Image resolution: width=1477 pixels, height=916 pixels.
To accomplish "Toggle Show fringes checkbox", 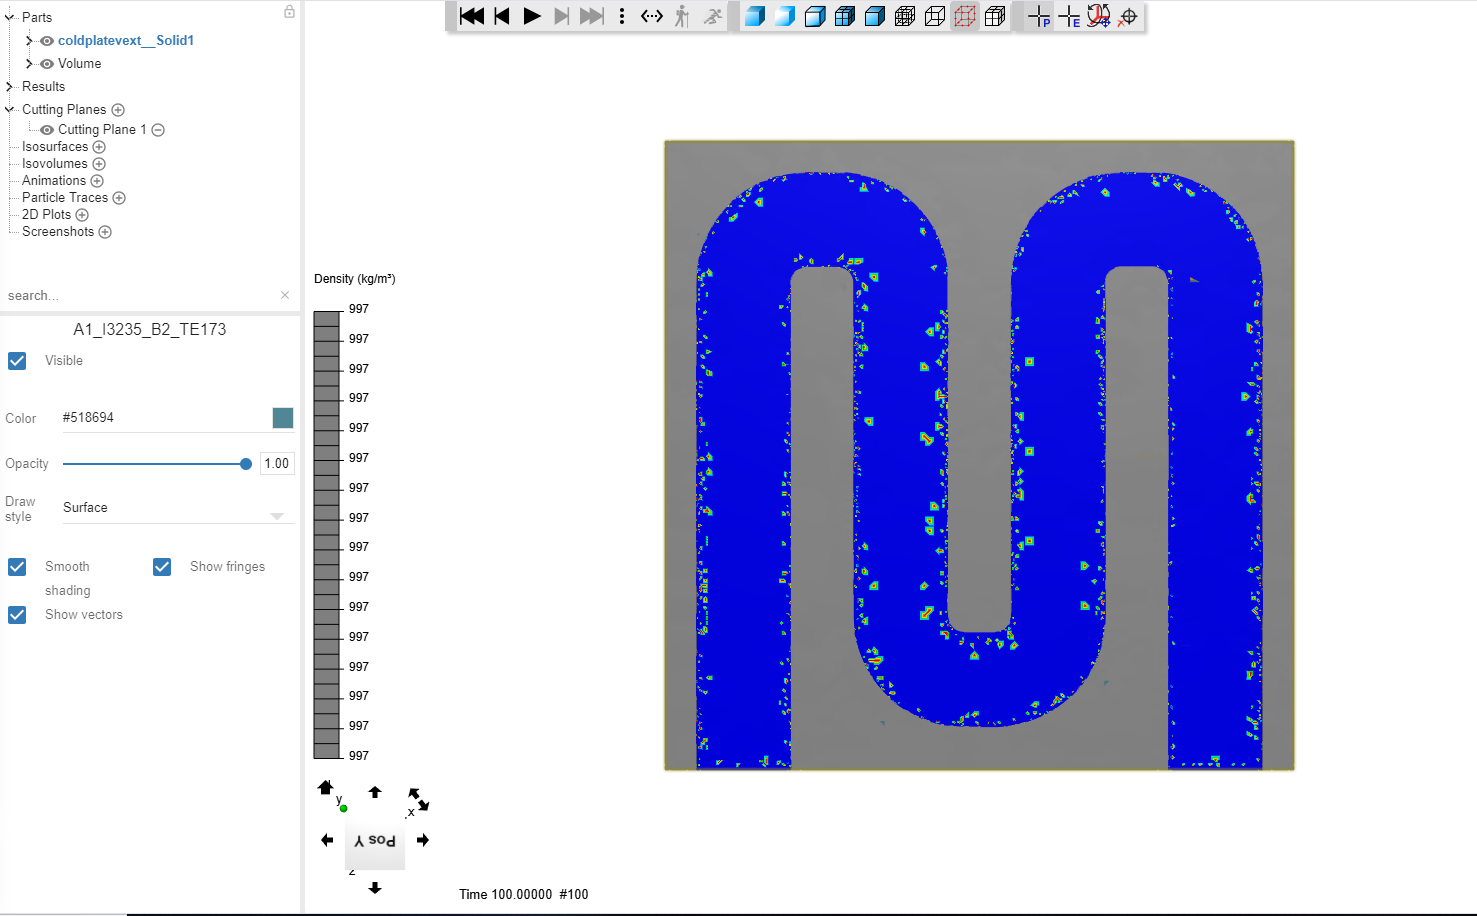I will click(x=162, y=567).
